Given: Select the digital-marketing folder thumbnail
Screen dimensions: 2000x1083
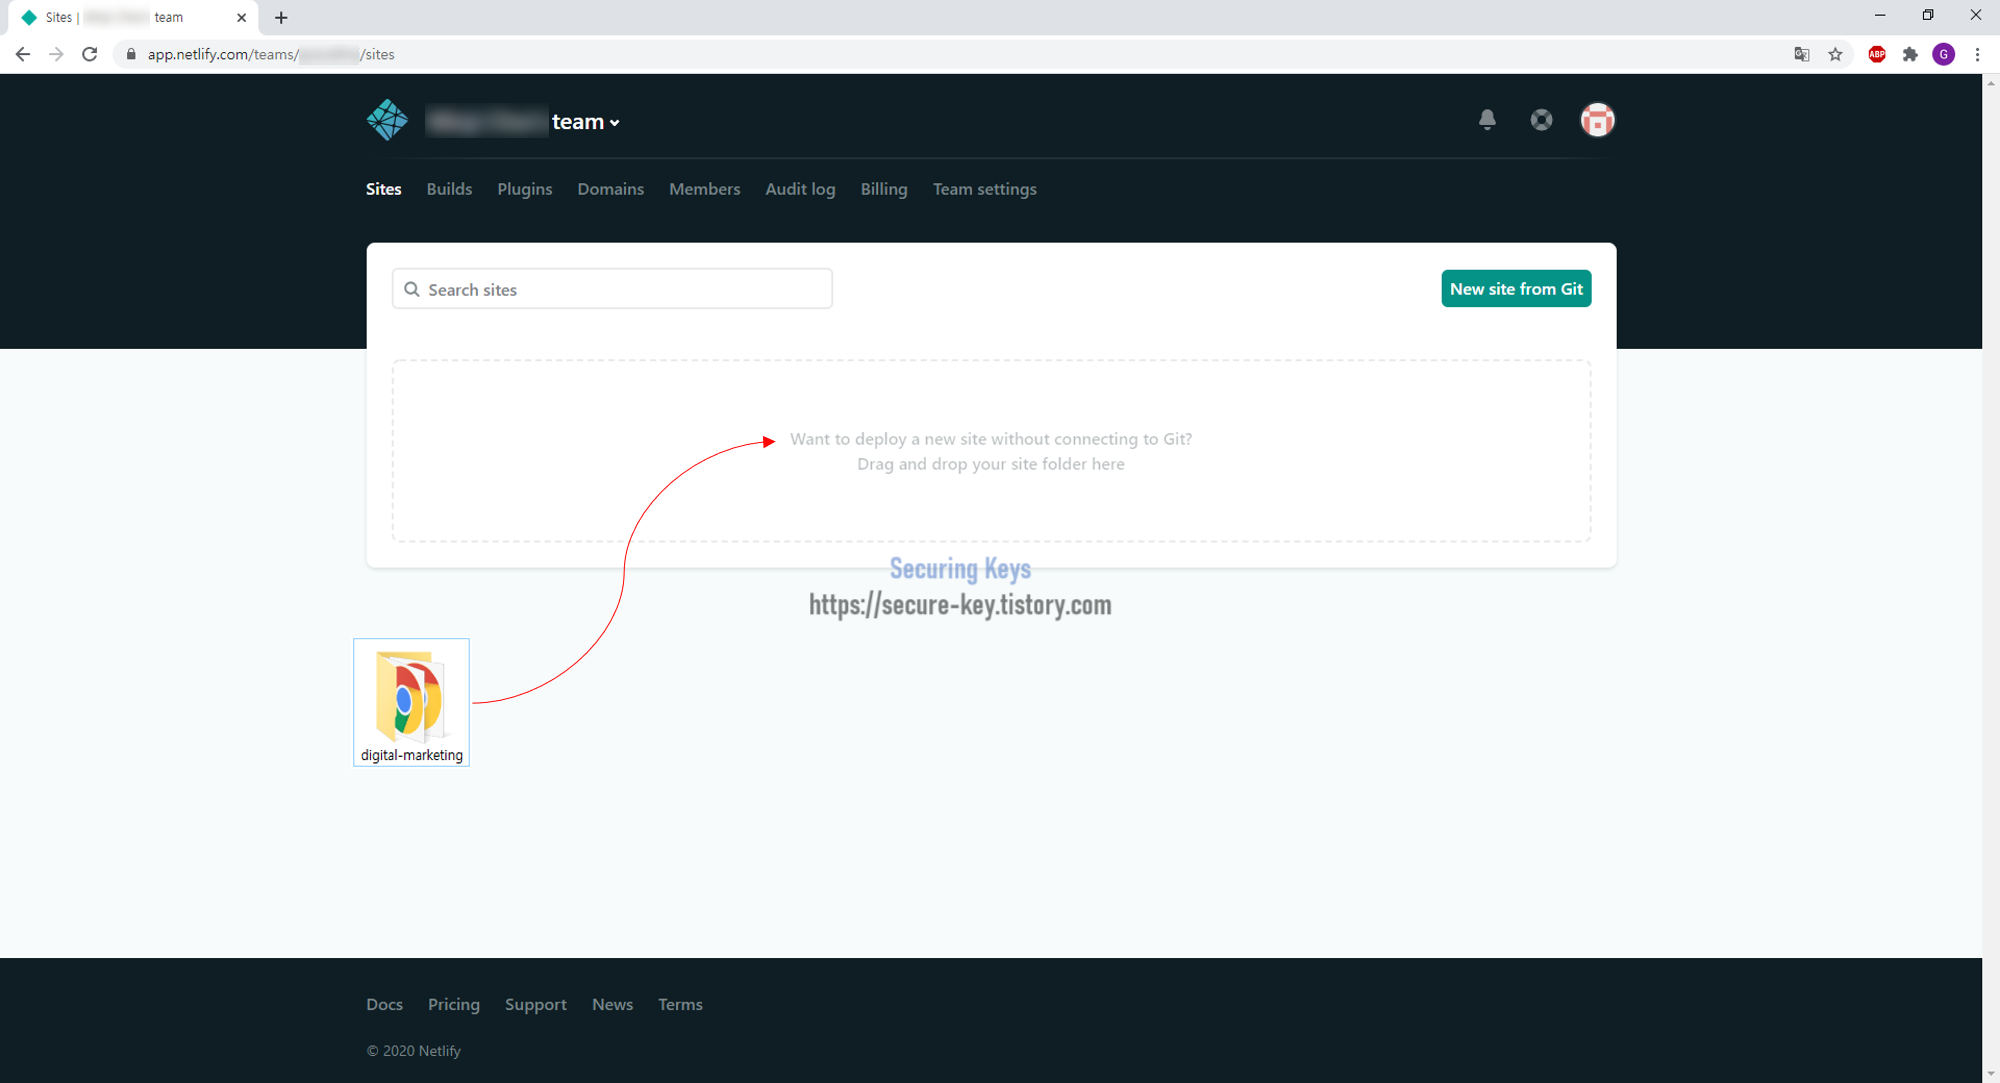Looking at the screenshot, I should pos(411,700).
